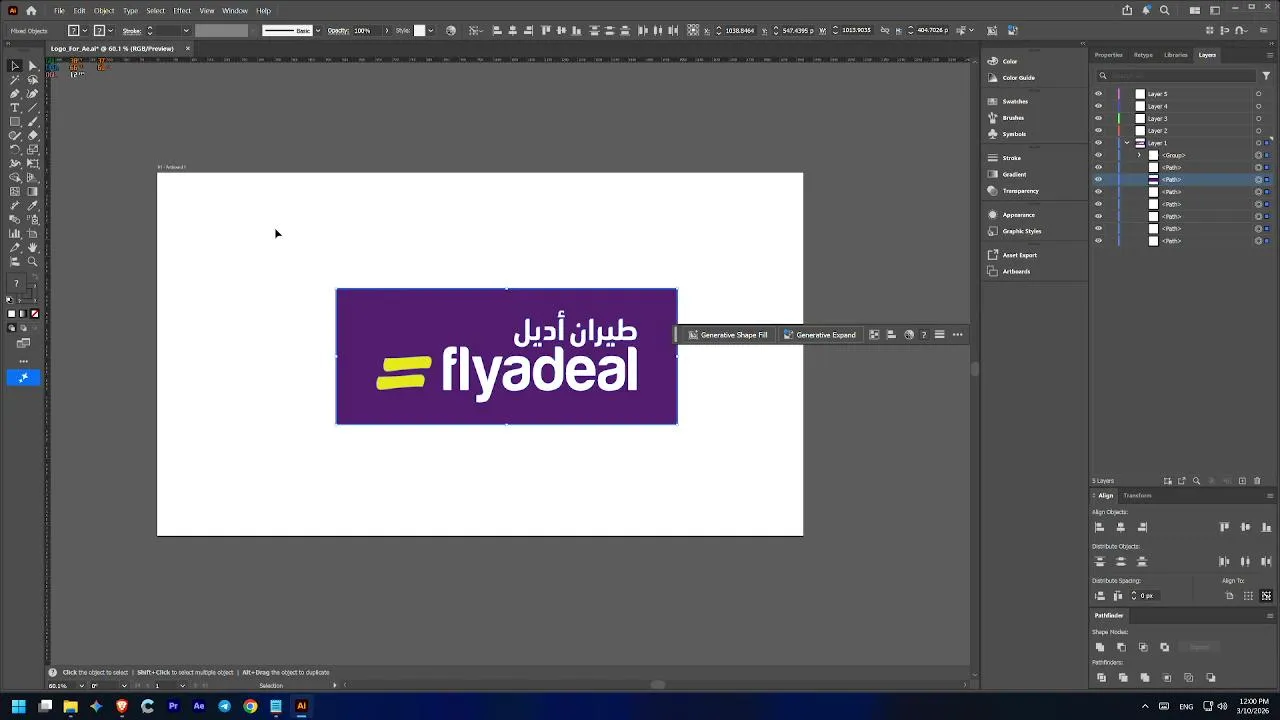Open the File menu
Viewport: 1280px width, 720px height.
[x=59, y=10]
